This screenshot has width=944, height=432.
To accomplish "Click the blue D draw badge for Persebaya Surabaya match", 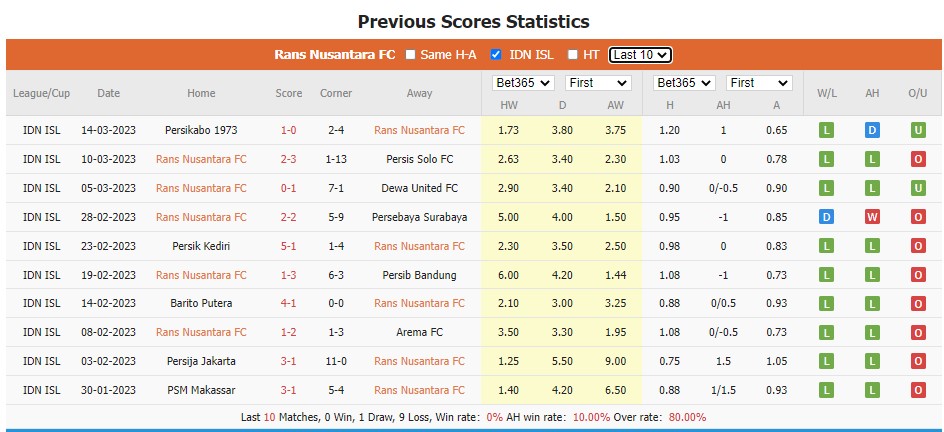I will [826, 217].
